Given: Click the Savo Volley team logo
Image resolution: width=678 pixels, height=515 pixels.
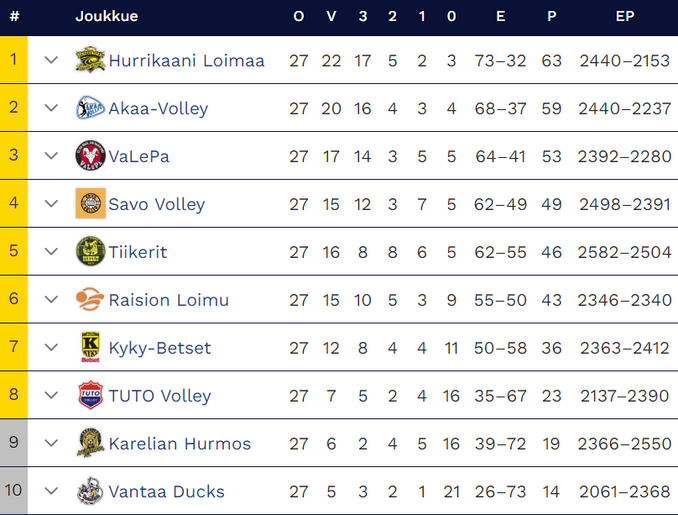Looking at the screenshot, I should [90, 204].
